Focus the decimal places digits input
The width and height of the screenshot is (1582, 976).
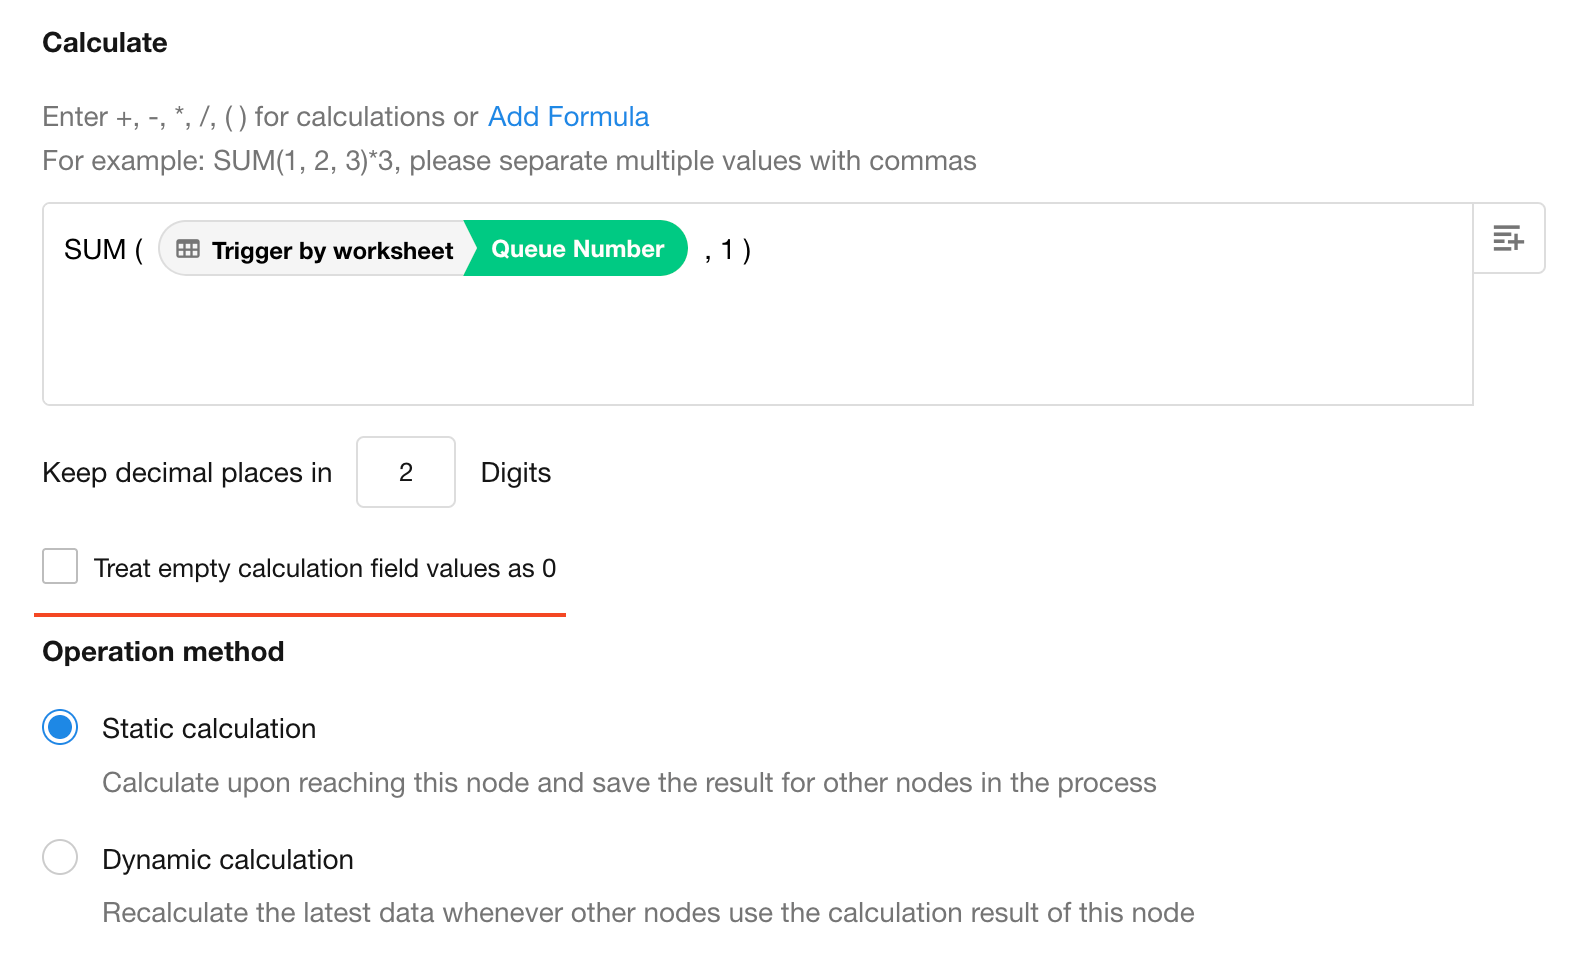tap(406, 472)
